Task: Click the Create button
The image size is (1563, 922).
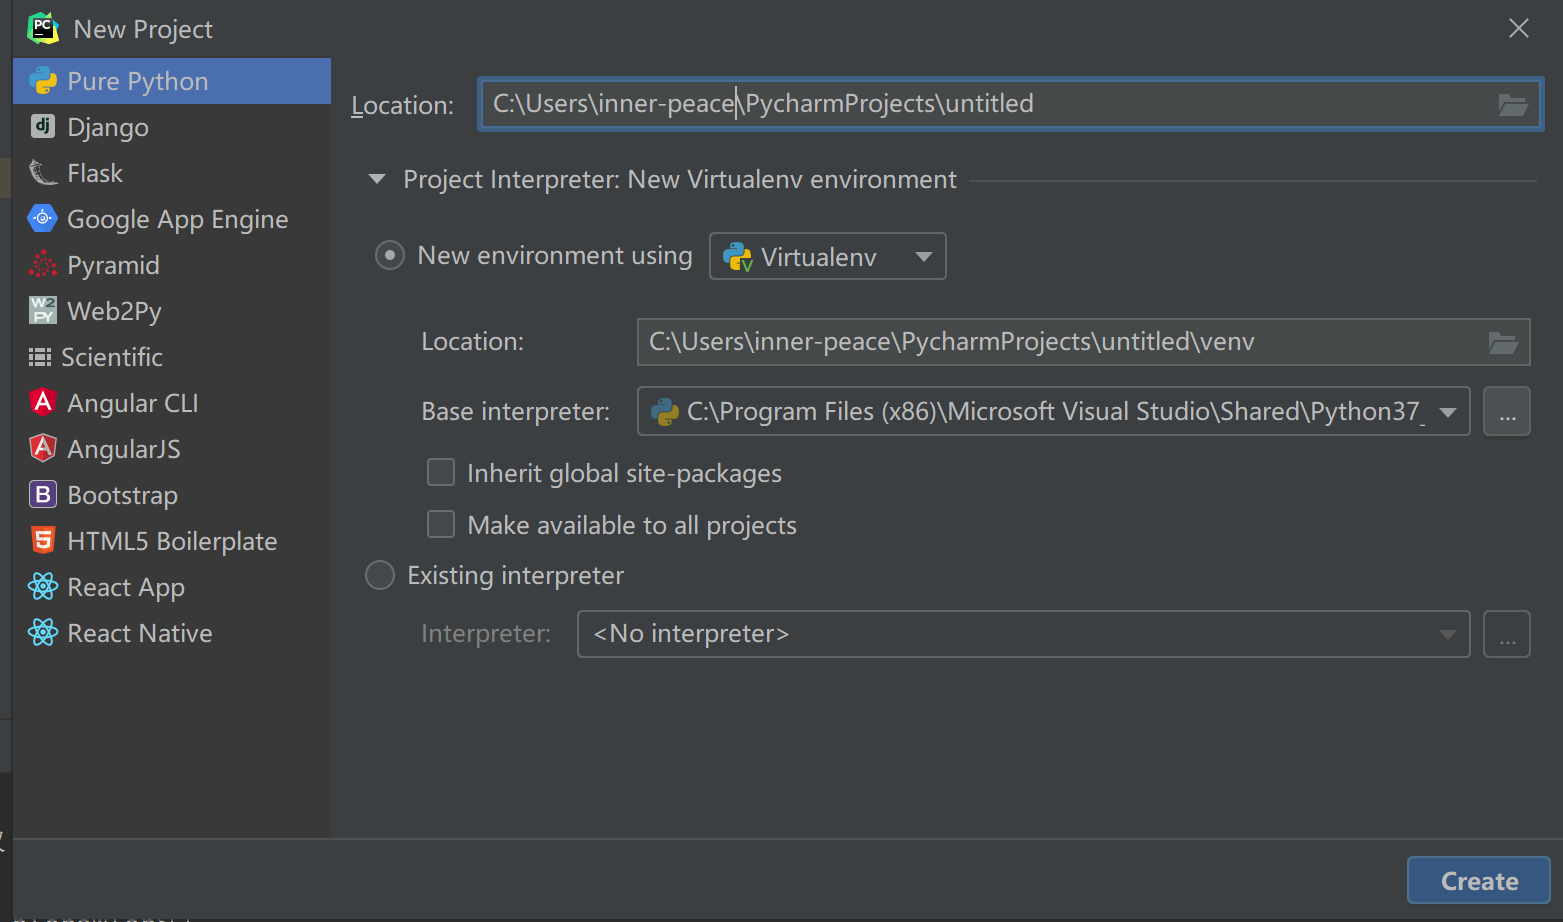Action: pyautogui.click(x=1479, y=881)
